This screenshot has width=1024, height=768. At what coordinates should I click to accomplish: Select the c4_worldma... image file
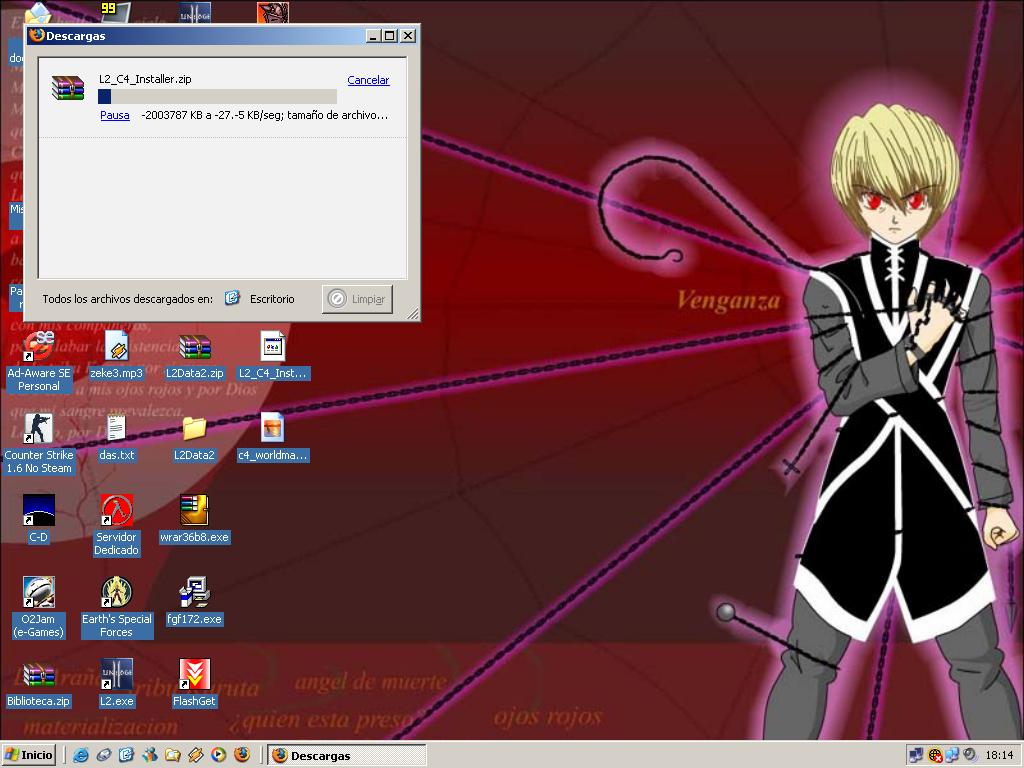(x=272, y=437)
